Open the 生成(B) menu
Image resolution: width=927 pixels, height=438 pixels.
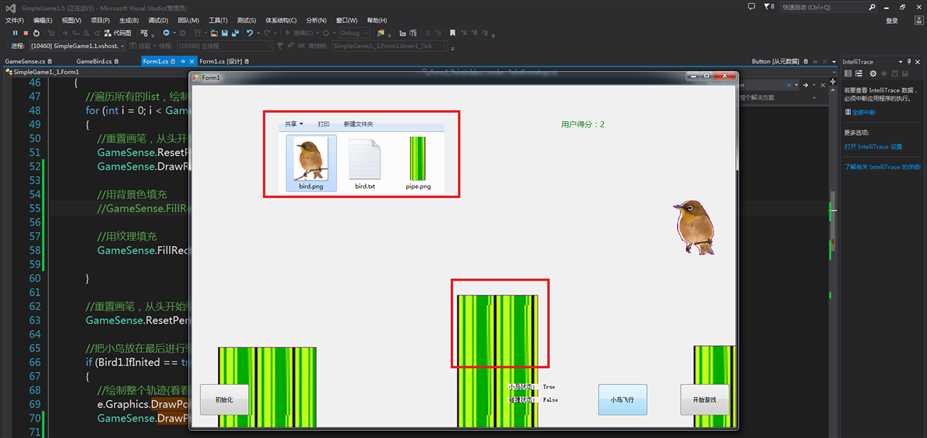click(129, 20)
